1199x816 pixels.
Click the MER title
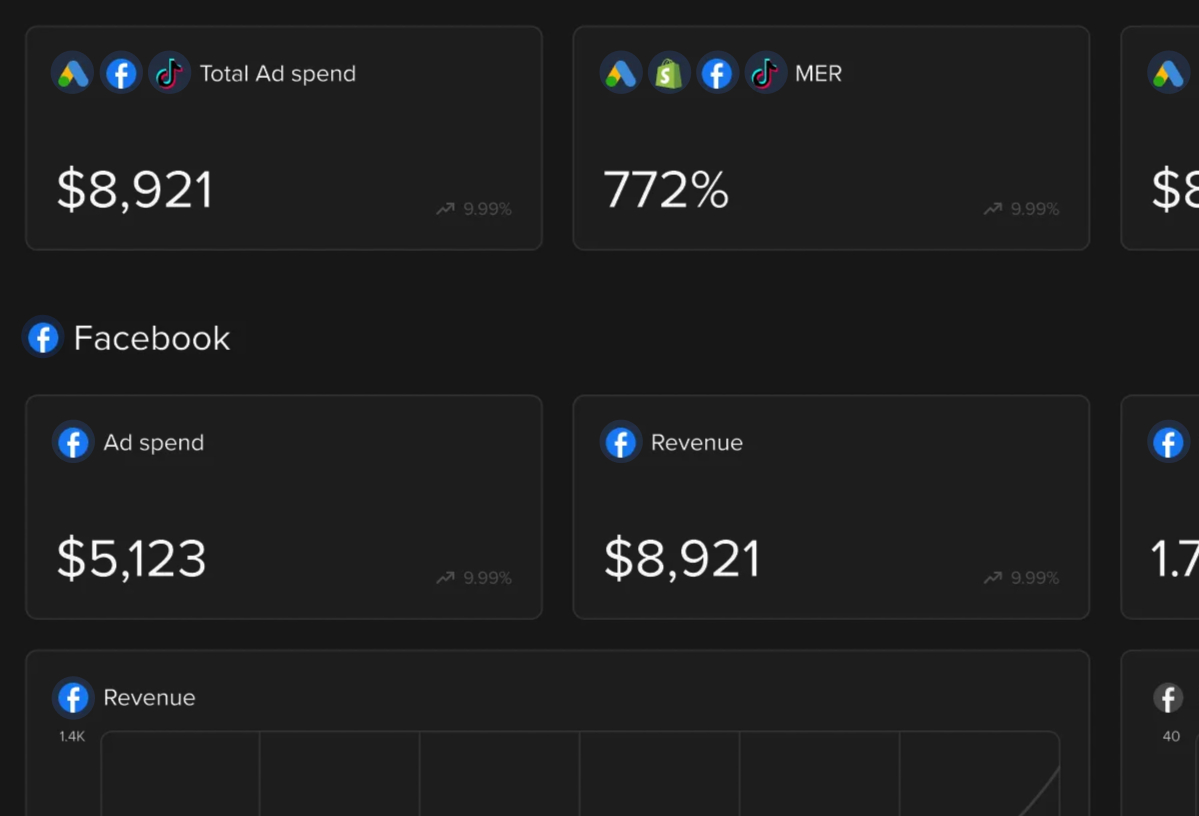[818, 73]
